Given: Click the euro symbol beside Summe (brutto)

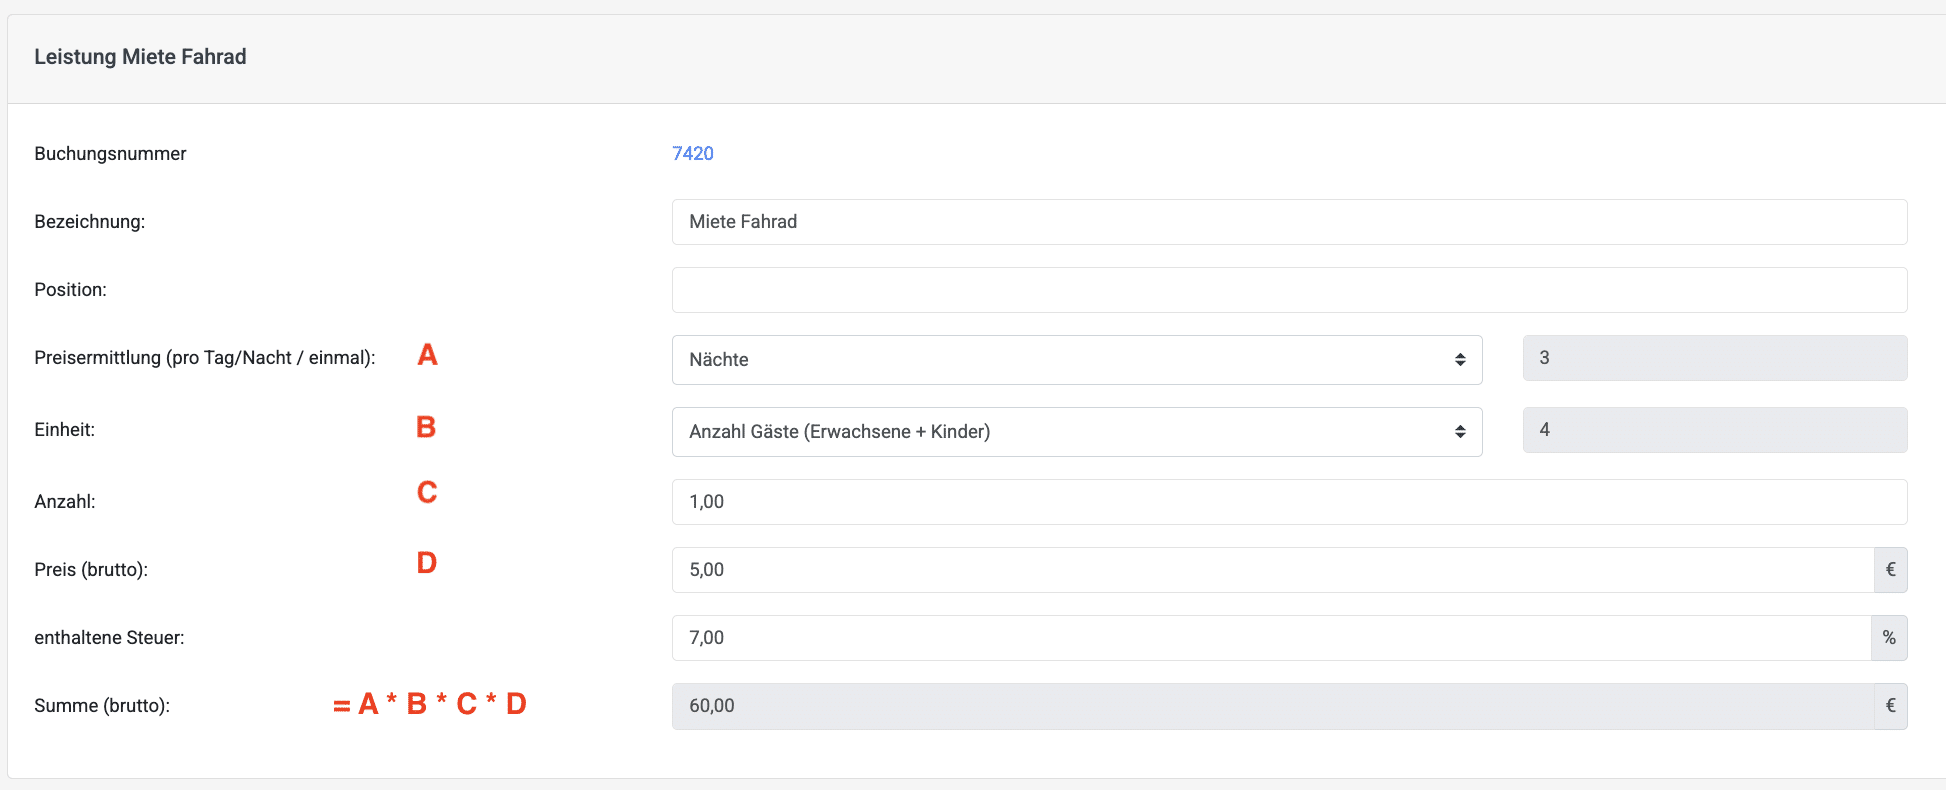Looking at the screenshot, I should pyautogui.click(x=1890, y=706).
